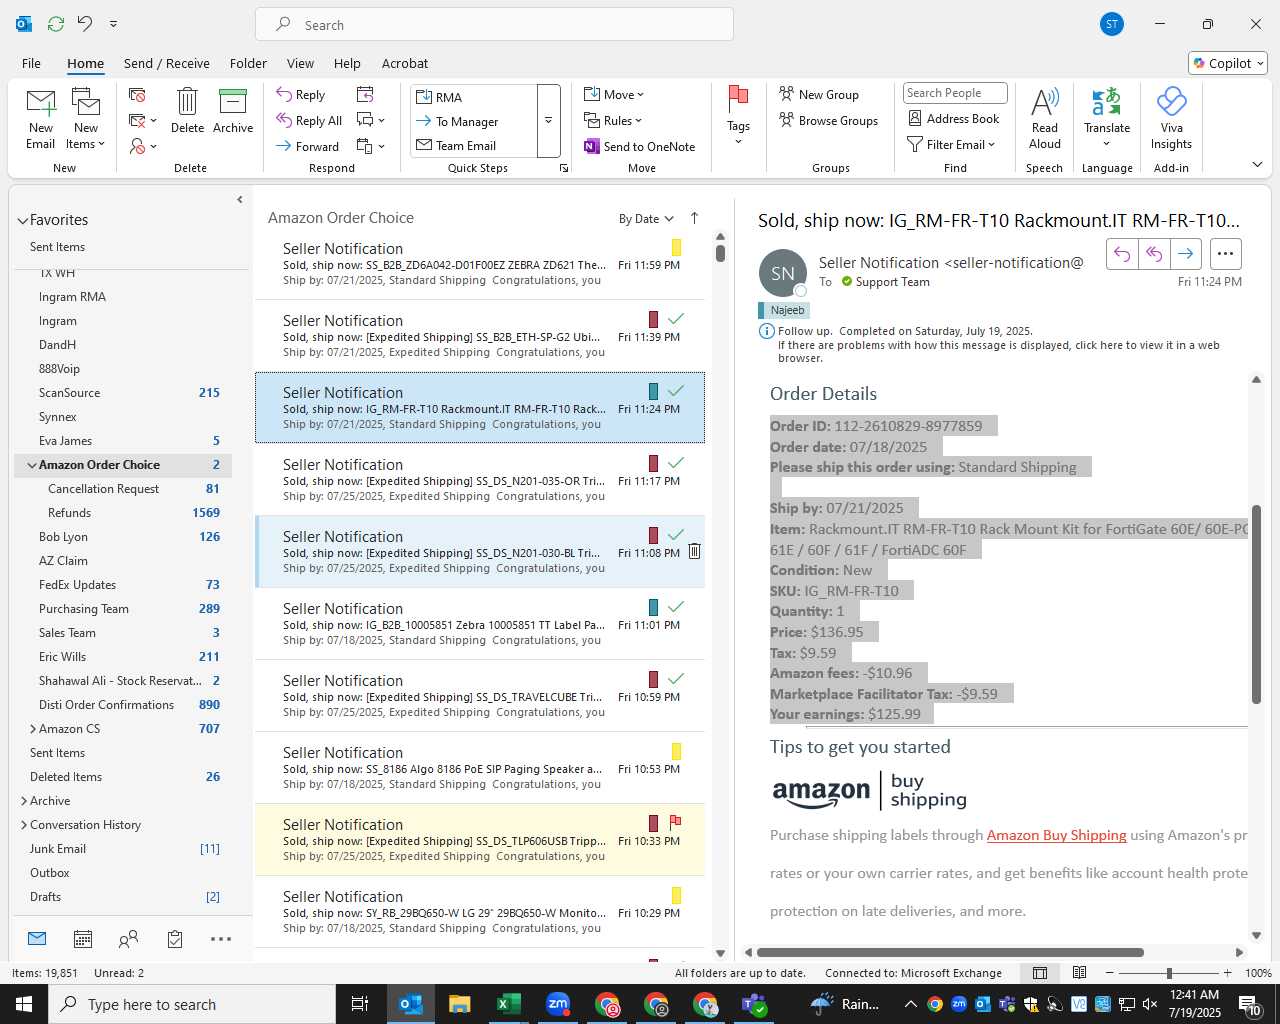
Task: Open the Move dropdown in ribbon
Action: click(x=614, y=94)
